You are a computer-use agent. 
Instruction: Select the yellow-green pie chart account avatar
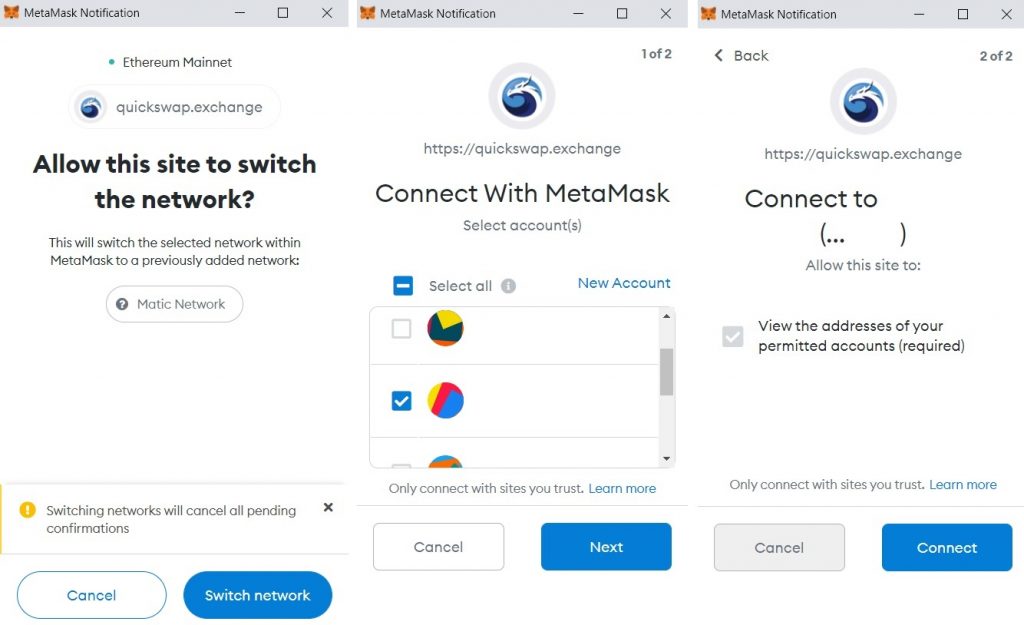(444, 328)
